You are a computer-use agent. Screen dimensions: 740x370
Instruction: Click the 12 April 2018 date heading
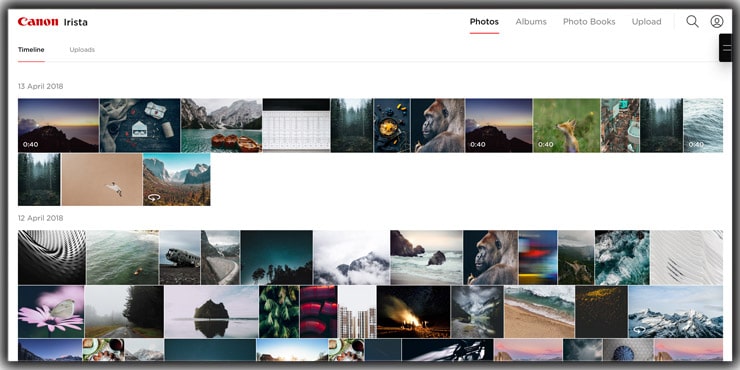(41, 218)
